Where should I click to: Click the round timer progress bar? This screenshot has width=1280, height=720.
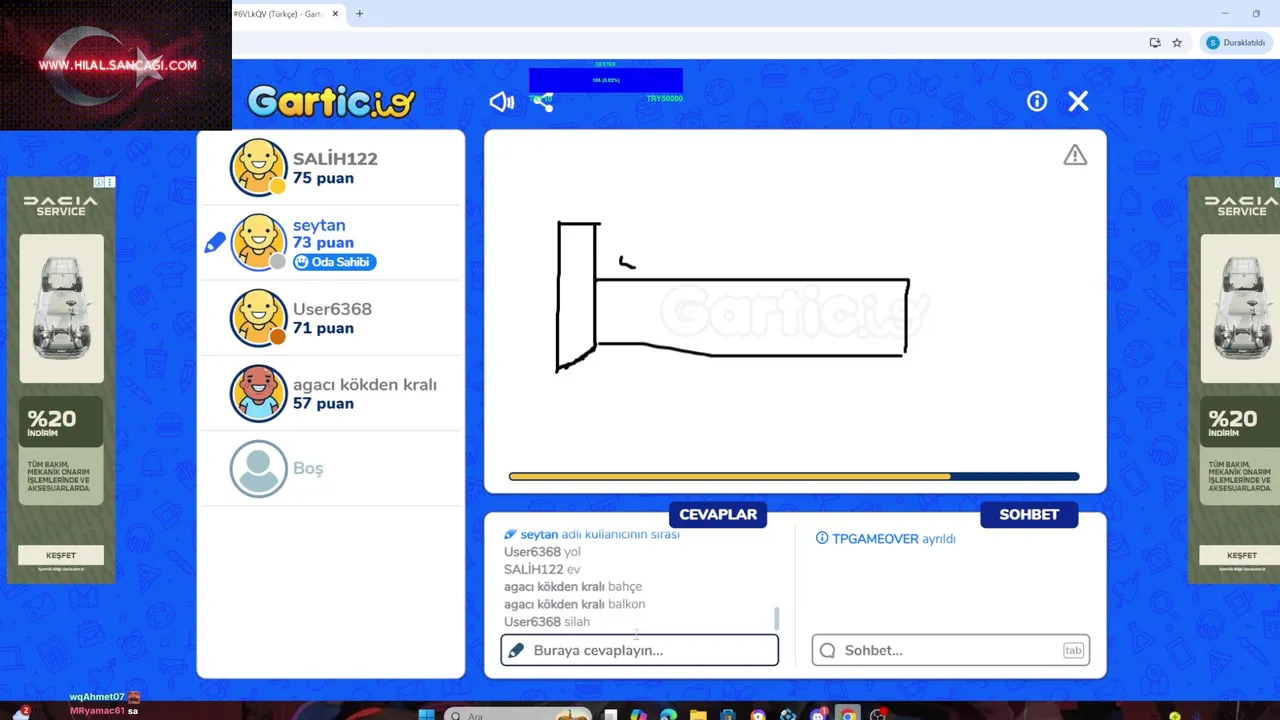click(794, 477)
